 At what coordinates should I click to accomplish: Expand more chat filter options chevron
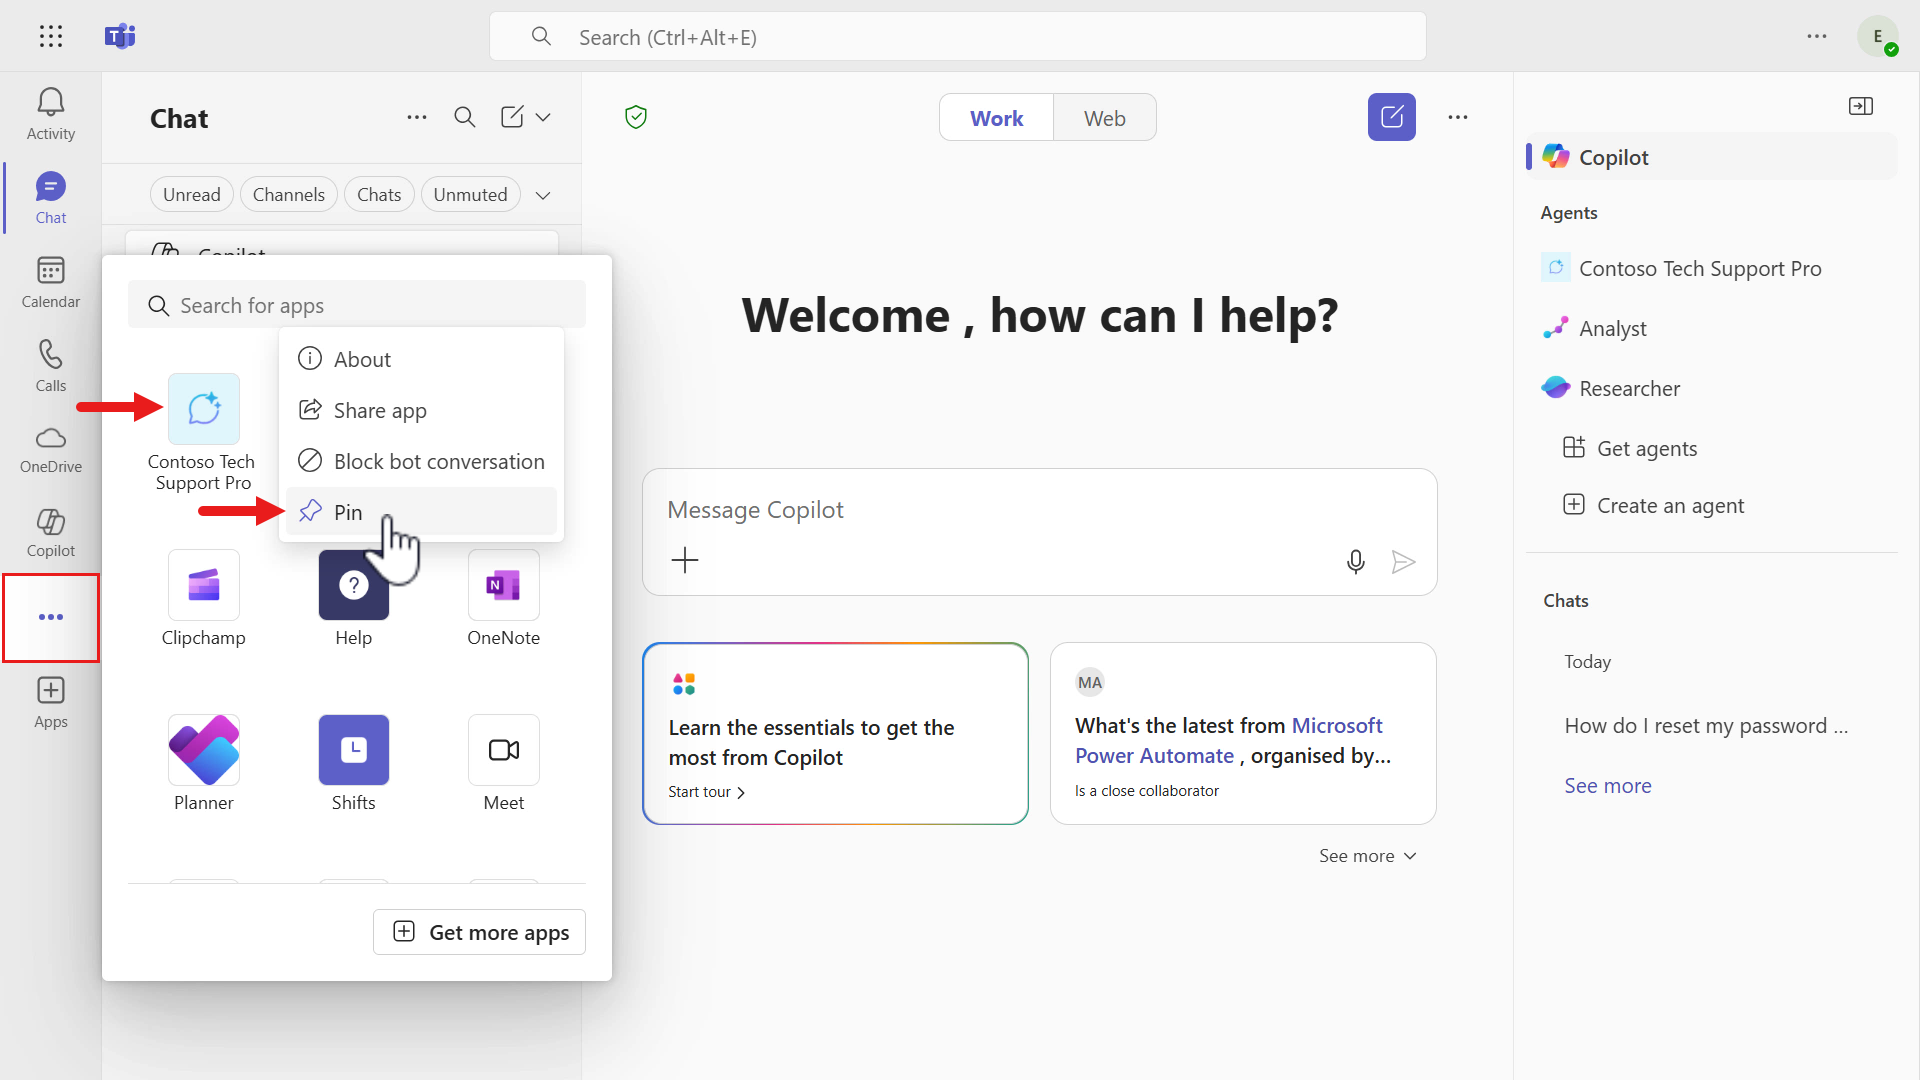pyautogui.click(x=543, y=195)
